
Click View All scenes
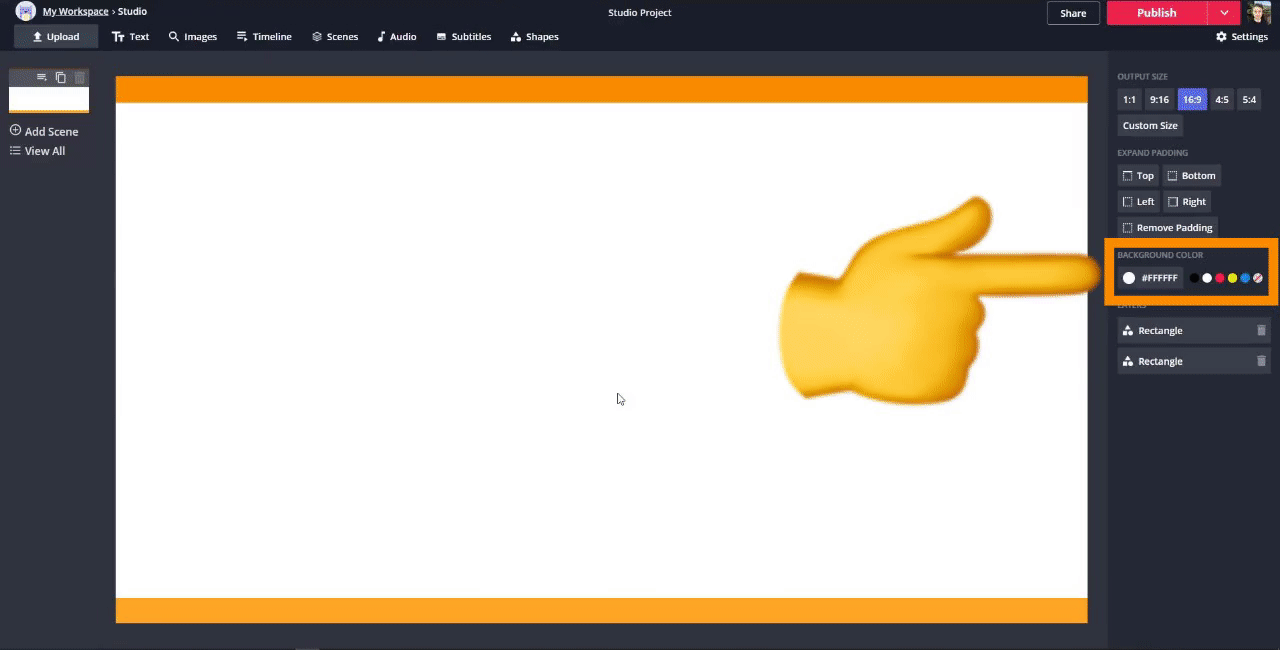tap(38, 151)
